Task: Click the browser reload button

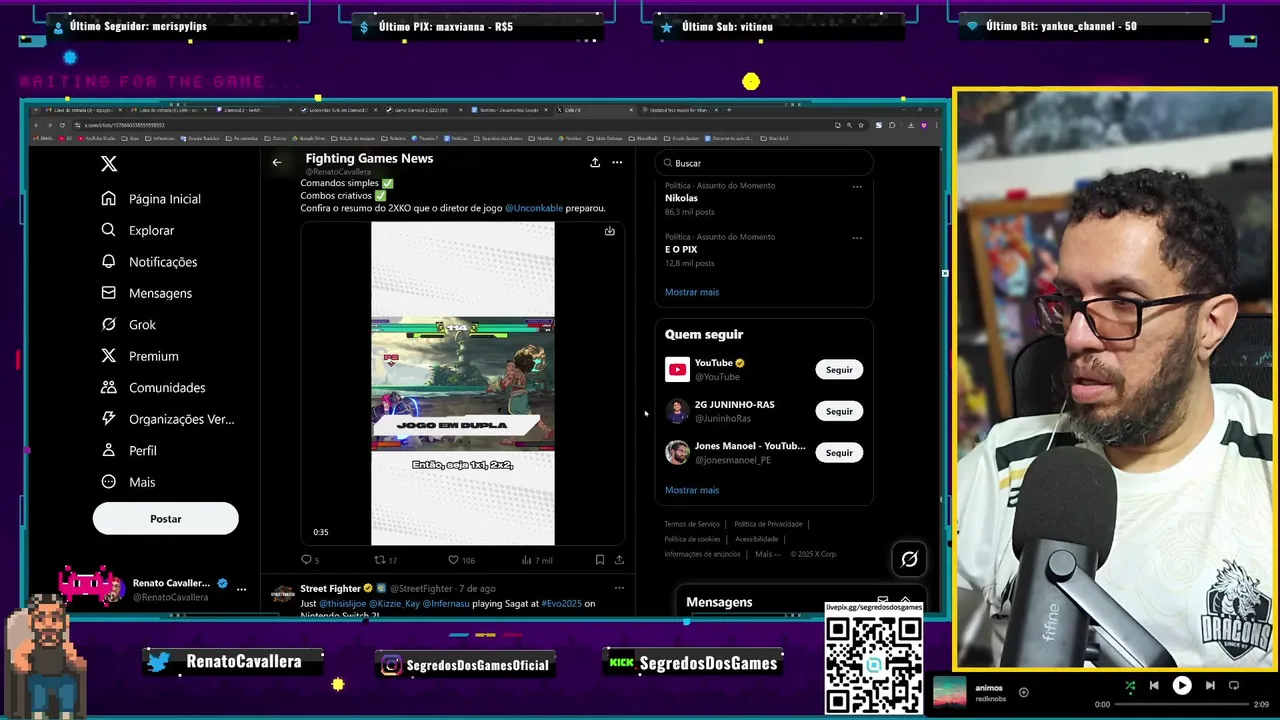Action: [61, 125]
